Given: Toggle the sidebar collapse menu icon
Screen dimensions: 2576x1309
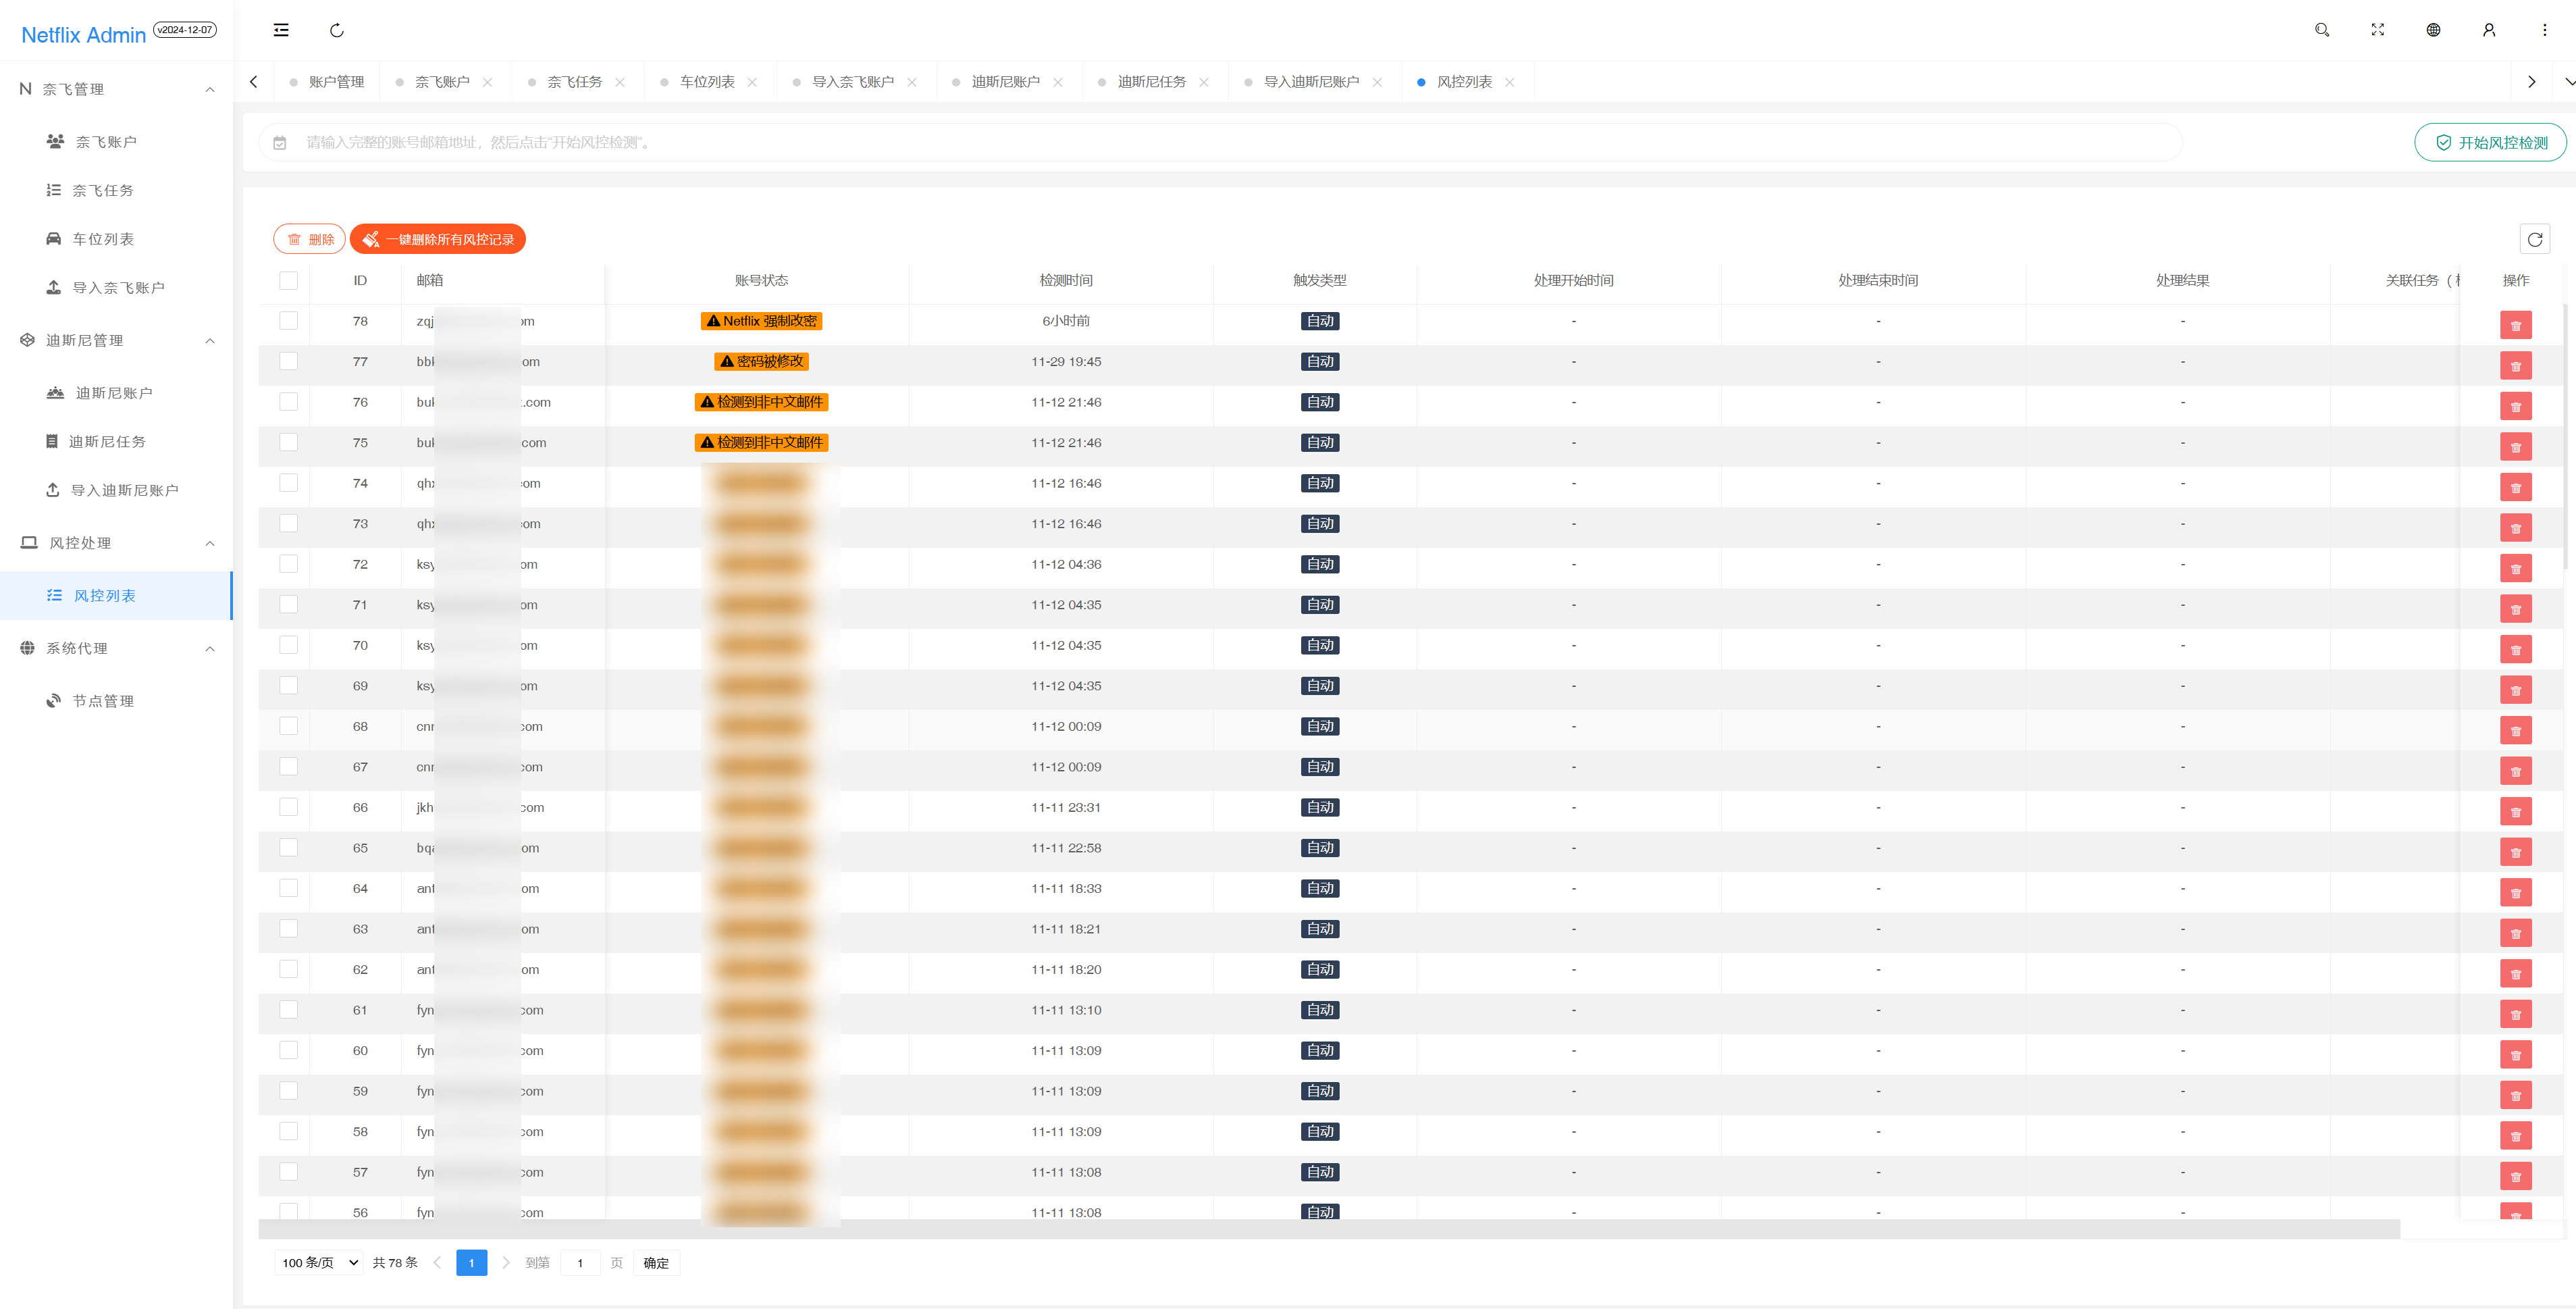Looking at the screenshot, I should pos(281,30).
